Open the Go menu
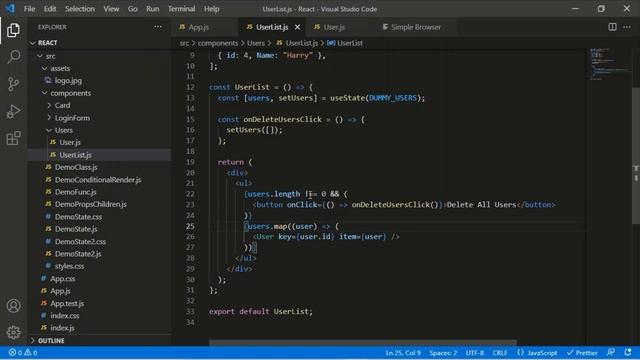This screenshot has height=360, width=640. click(133, 9)
